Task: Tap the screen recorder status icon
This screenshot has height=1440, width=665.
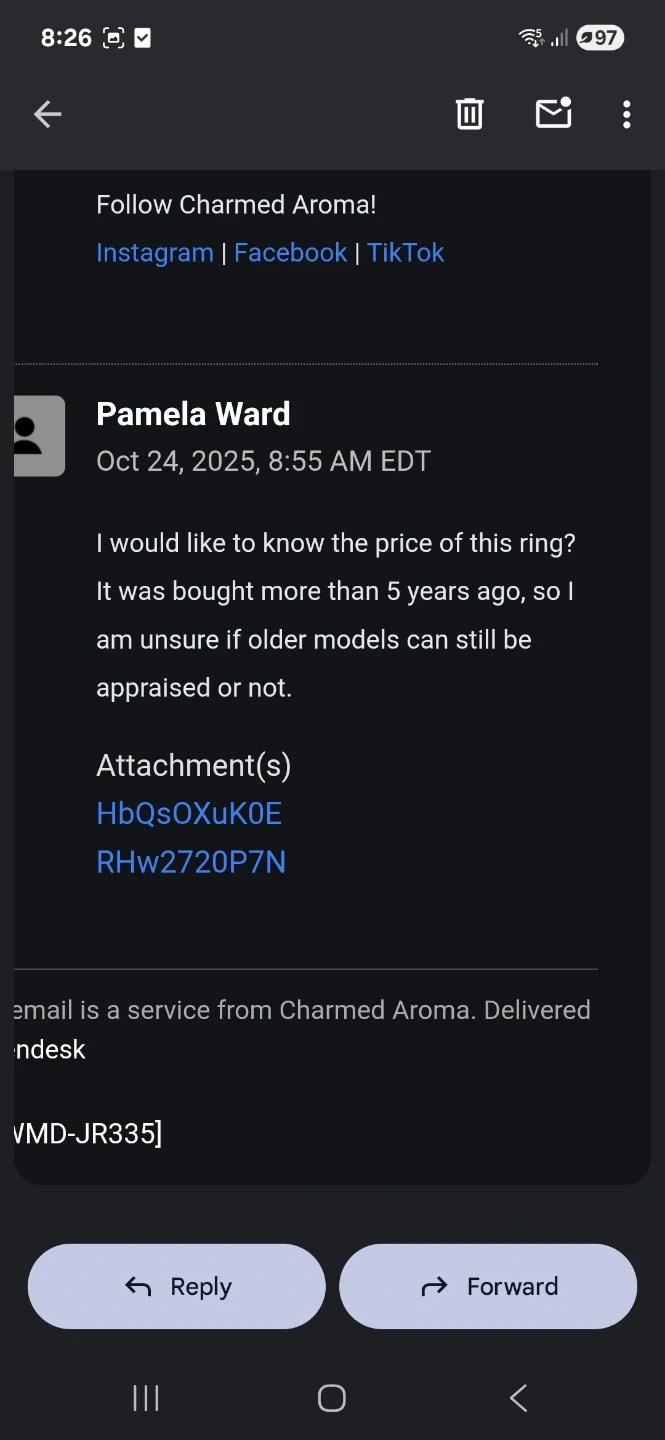Action: pyautogui.click(x=114, y=38)
